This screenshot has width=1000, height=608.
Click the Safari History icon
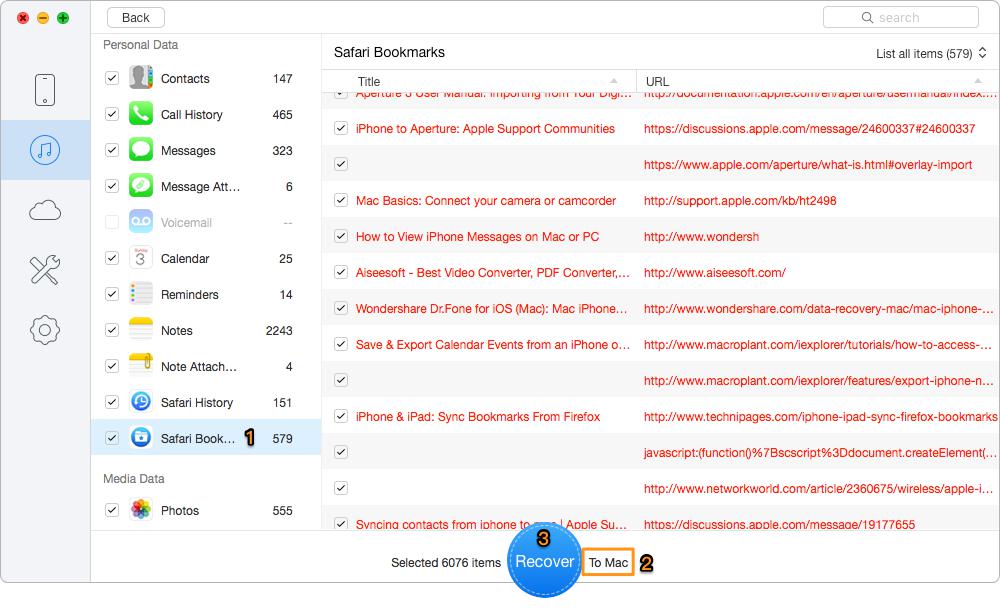tap(141, 402)
